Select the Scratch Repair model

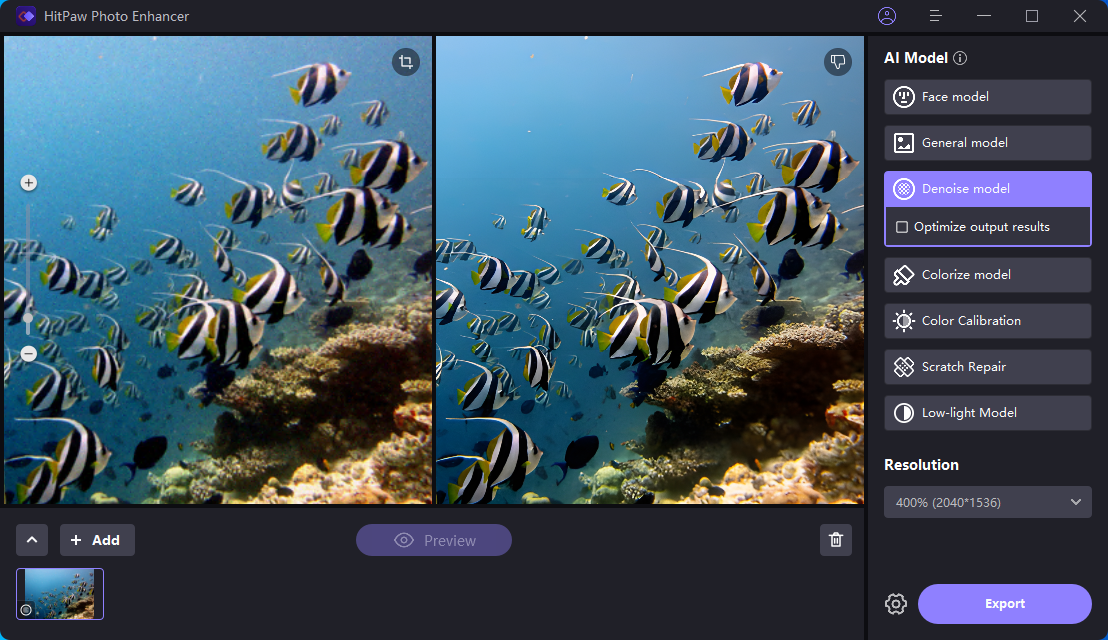pyautogui.click(x=987, y=366)
